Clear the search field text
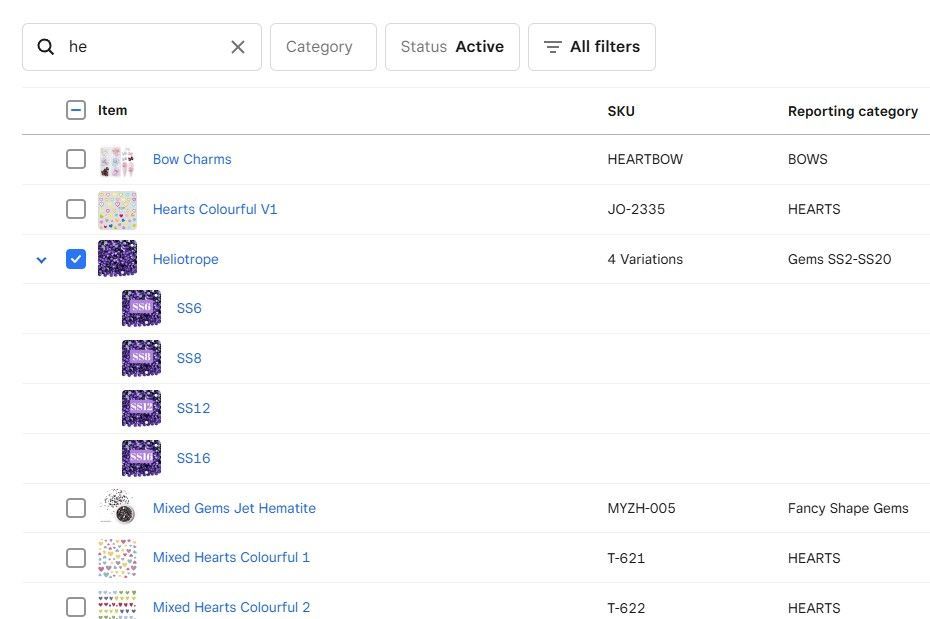The image size is (930, 619). (x=238, y=47)
